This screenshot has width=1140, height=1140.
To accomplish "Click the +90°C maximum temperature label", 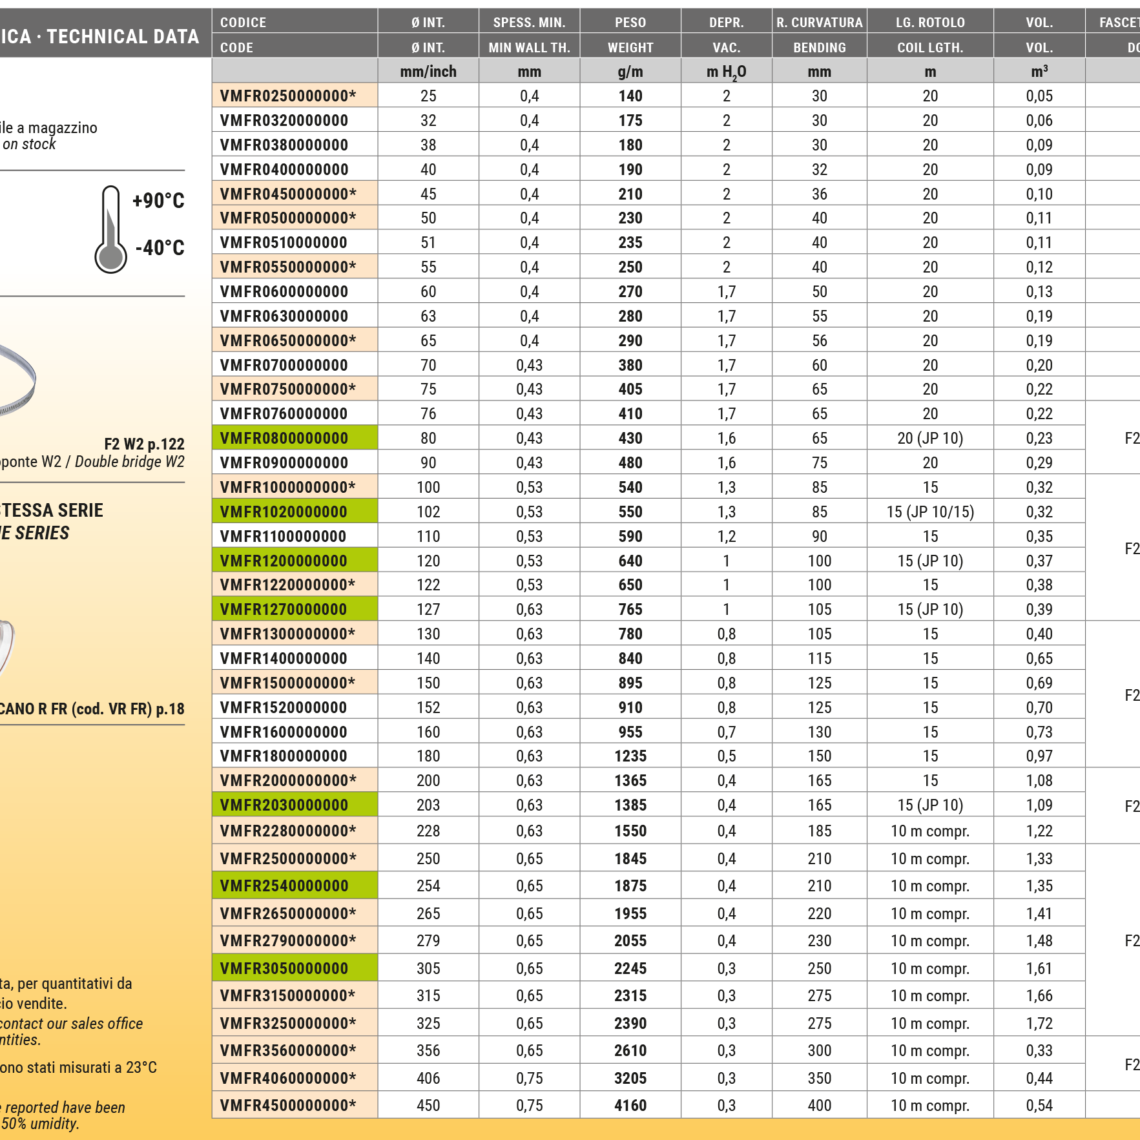I will click(158, 201).
